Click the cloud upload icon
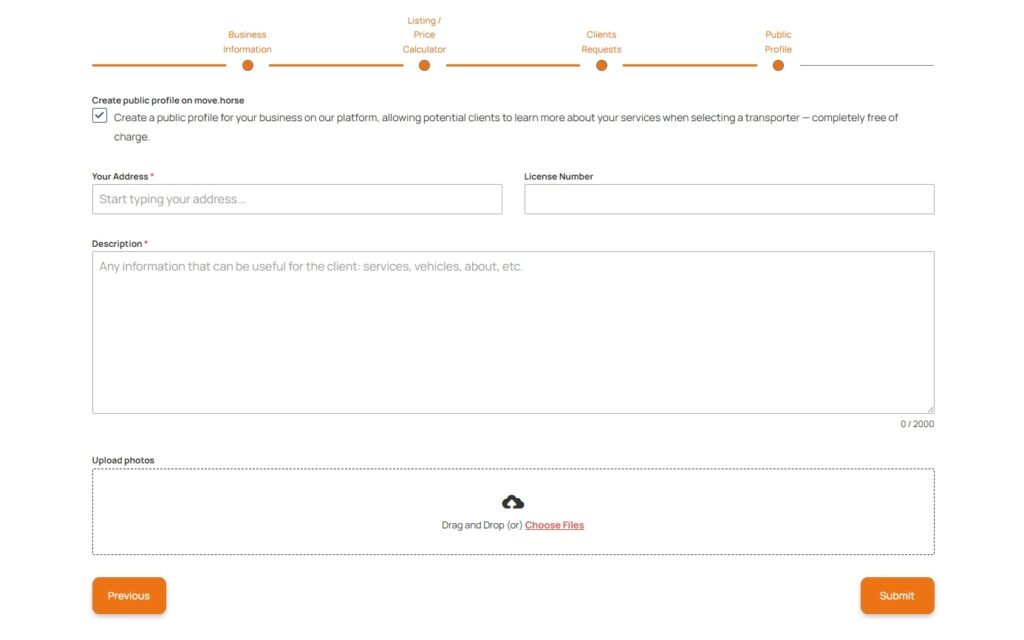Screen dimensions: 1024x640 pos(512,502)
